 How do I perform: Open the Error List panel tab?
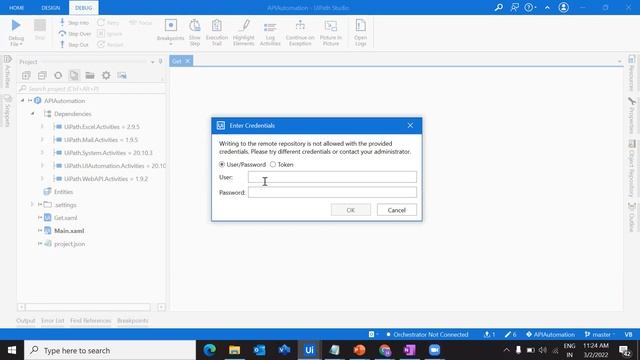53,321
